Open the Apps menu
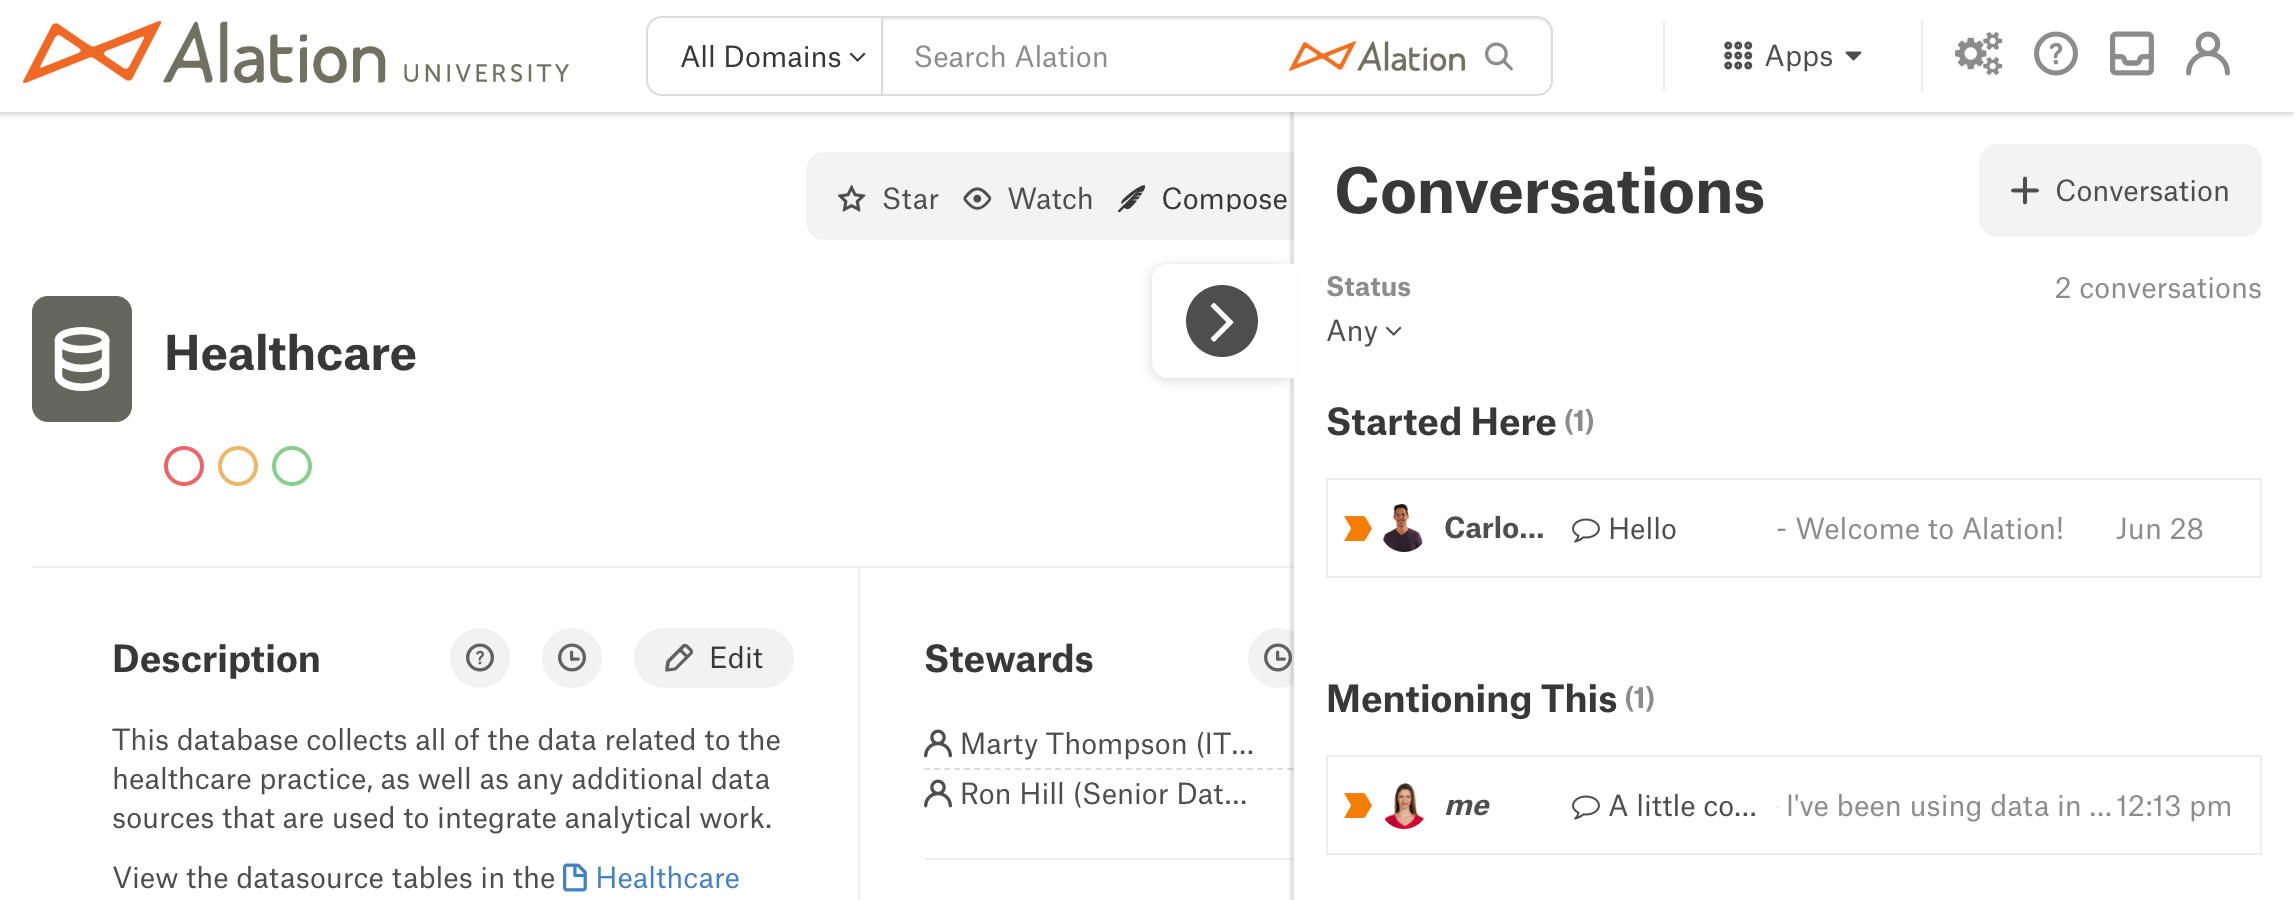Image resolution: width=2296 pixels, height=900 pixels. (1792, 56)
